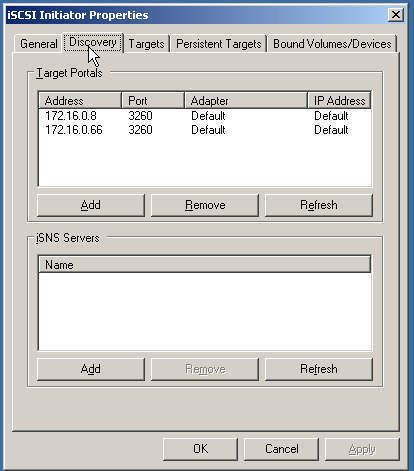The image size is (414, 471).
Task: Select the Discovery tab
Action: [93, 42]
